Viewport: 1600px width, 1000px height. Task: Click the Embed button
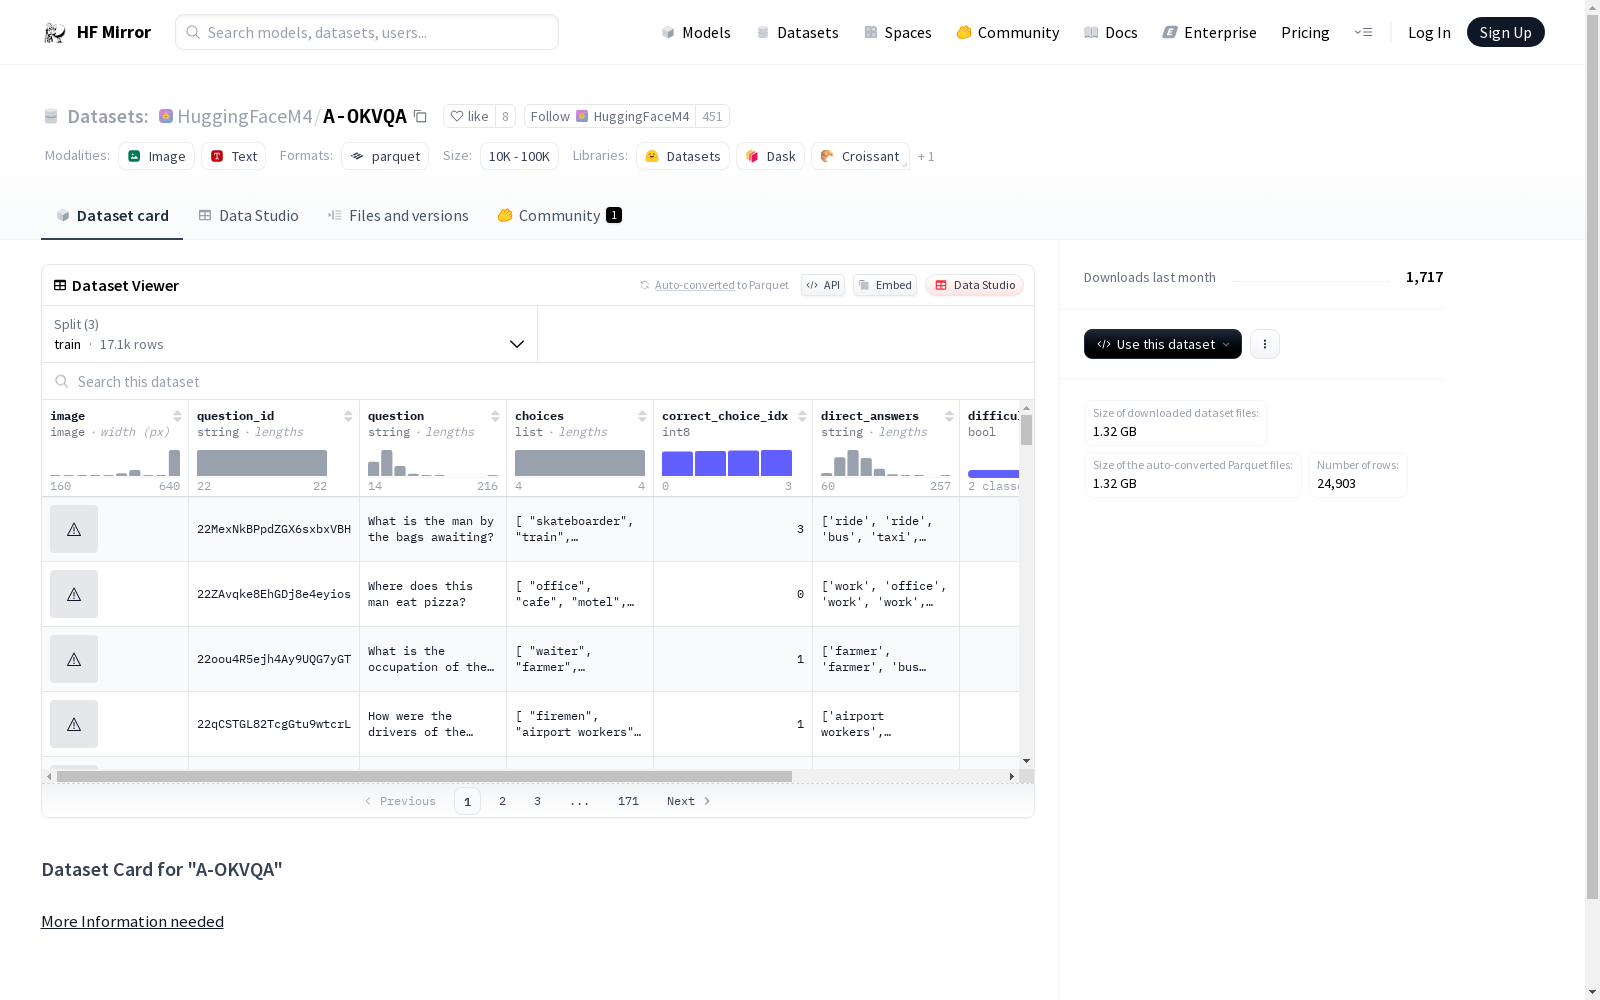(x=885, y=285)
